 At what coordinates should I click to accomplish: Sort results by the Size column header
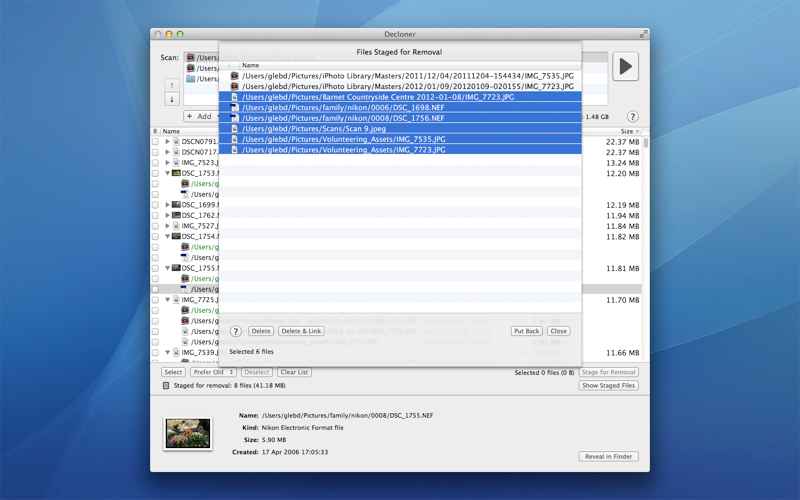tap(630, 131)
